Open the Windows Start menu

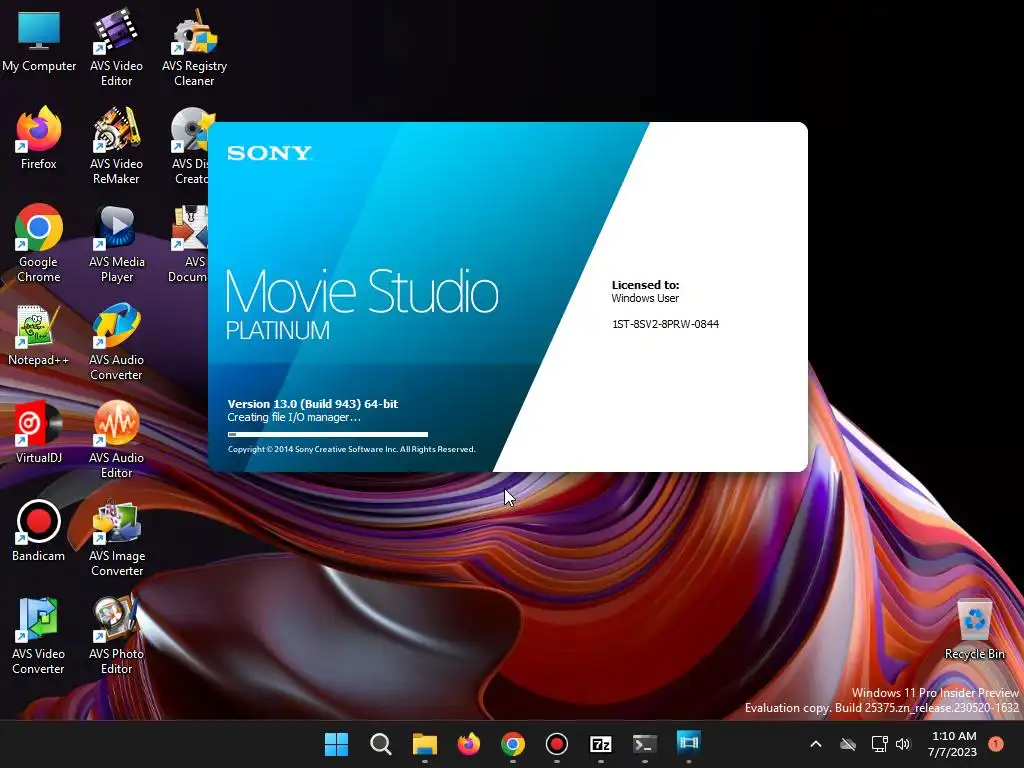(336, 744)
